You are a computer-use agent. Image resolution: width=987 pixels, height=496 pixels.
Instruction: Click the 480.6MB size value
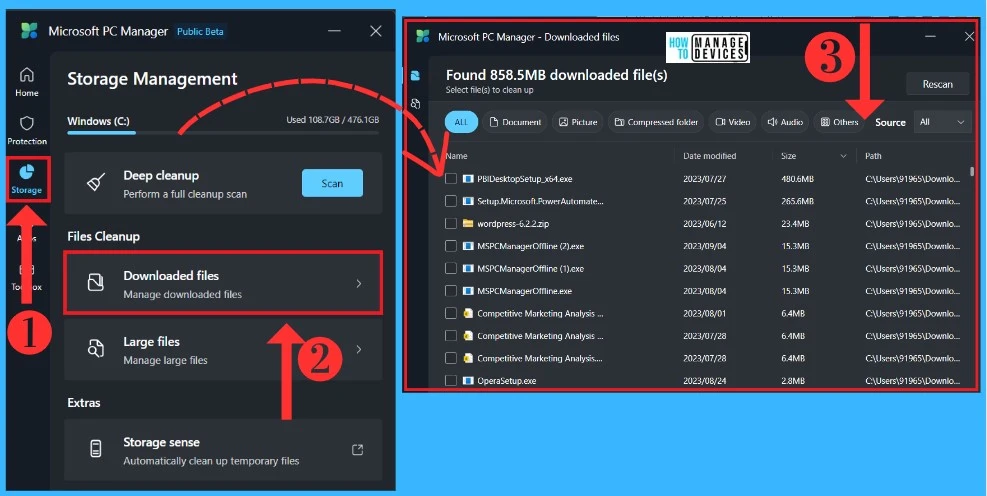(x=797, y=179)
